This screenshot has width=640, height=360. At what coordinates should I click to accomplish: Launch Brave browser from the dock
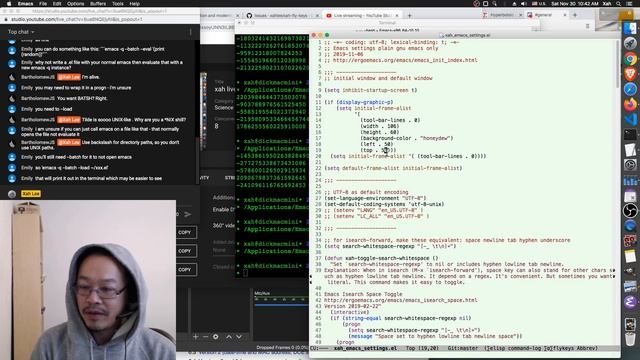point(630,74)
